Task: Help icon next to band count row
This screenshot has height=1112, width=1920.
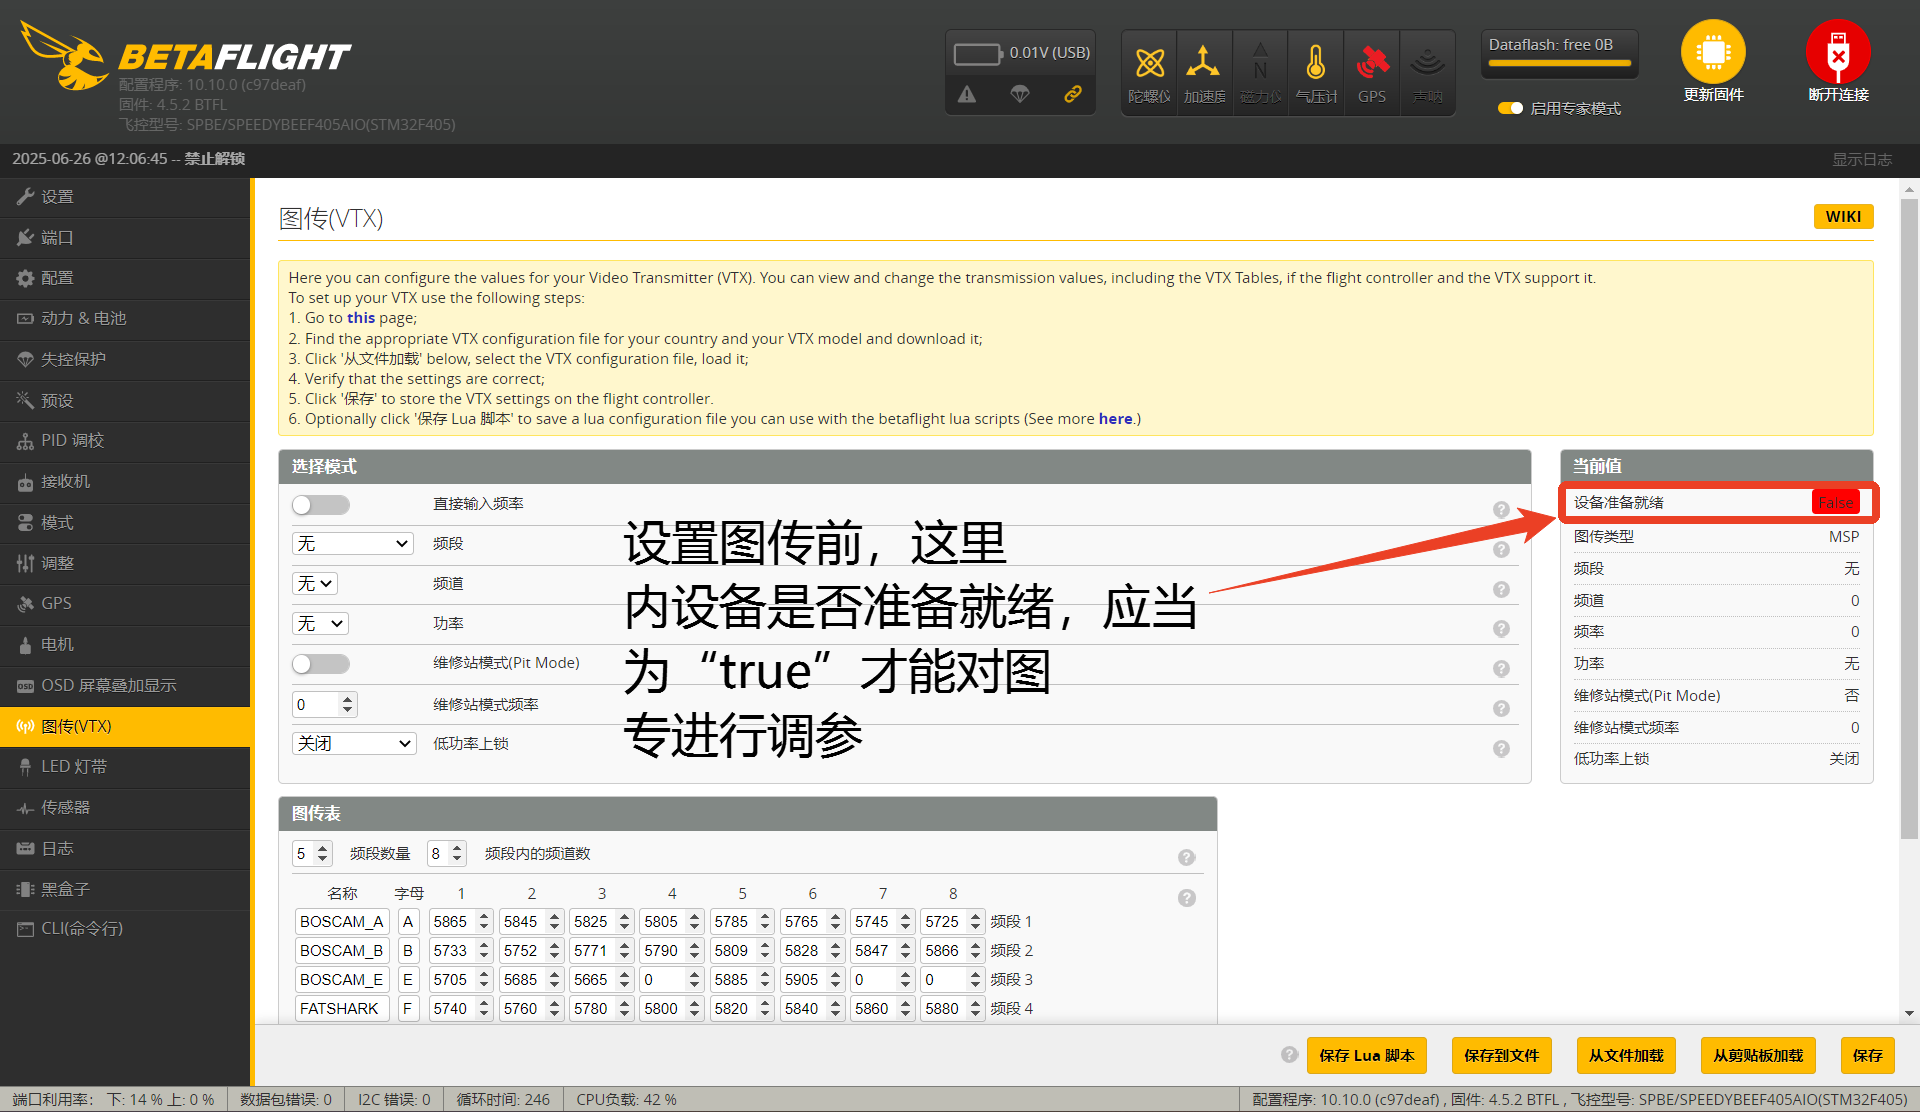Action: click(x=1186, y=857)
